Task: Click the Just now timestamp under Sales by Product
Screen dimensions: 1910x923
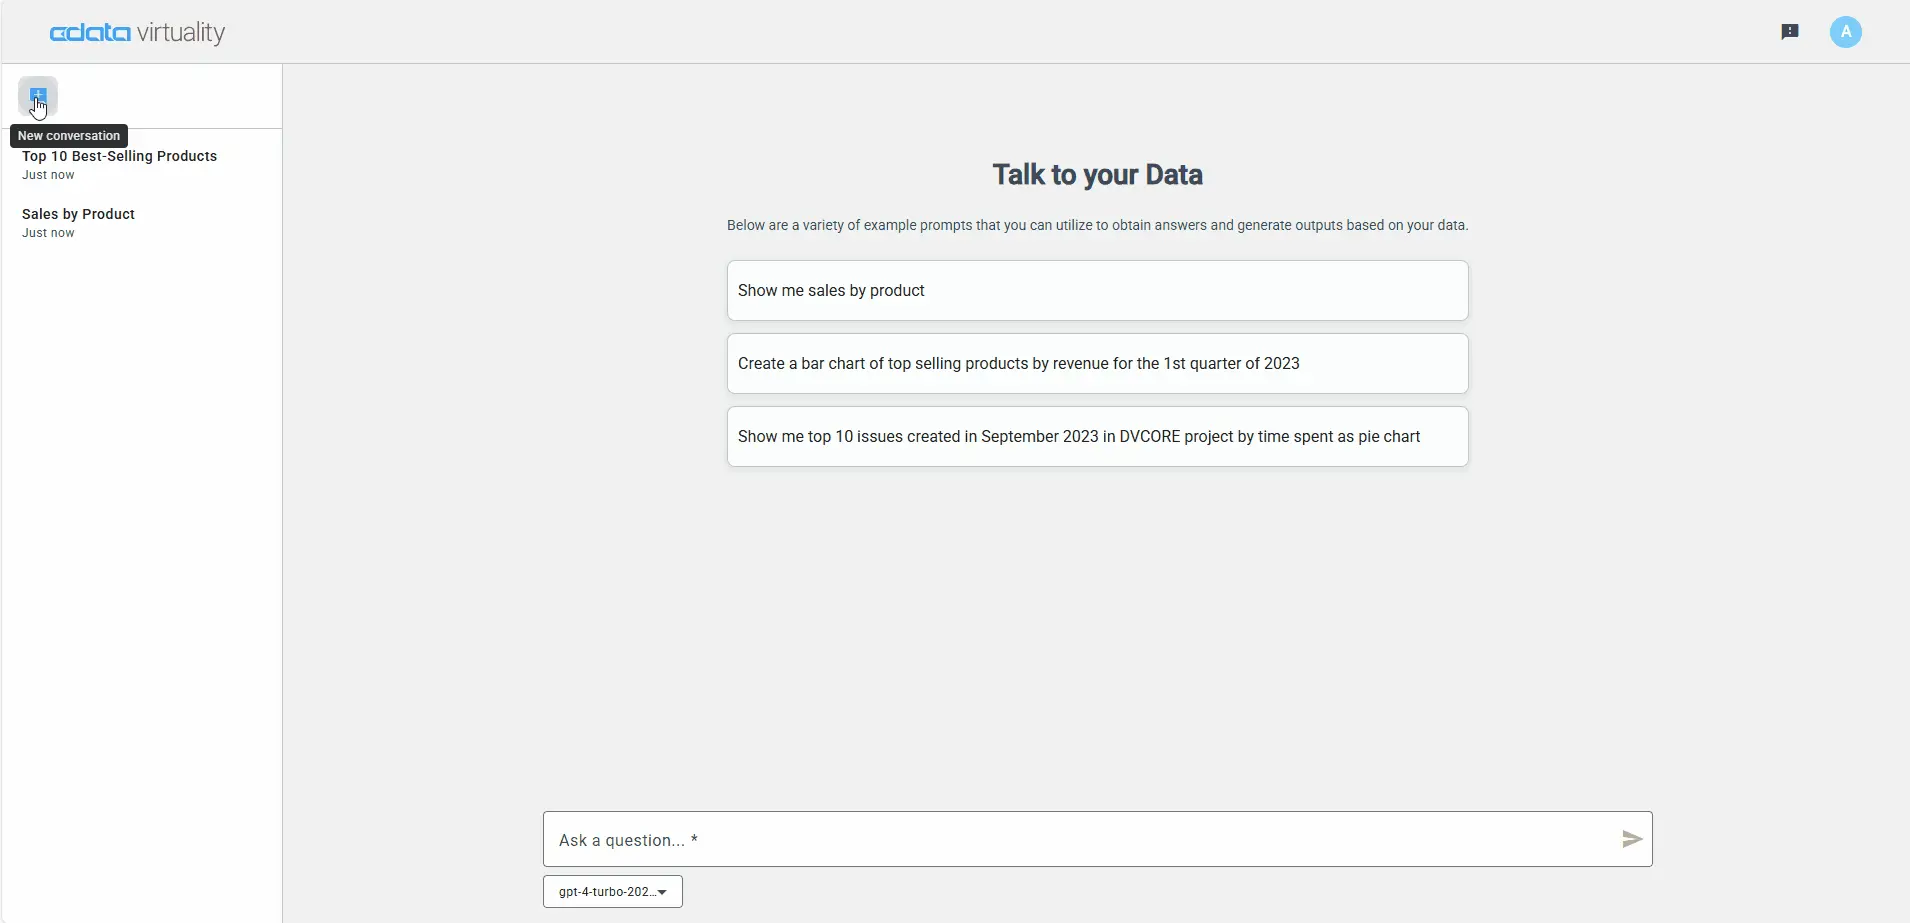Action: (x=47, y=232)
